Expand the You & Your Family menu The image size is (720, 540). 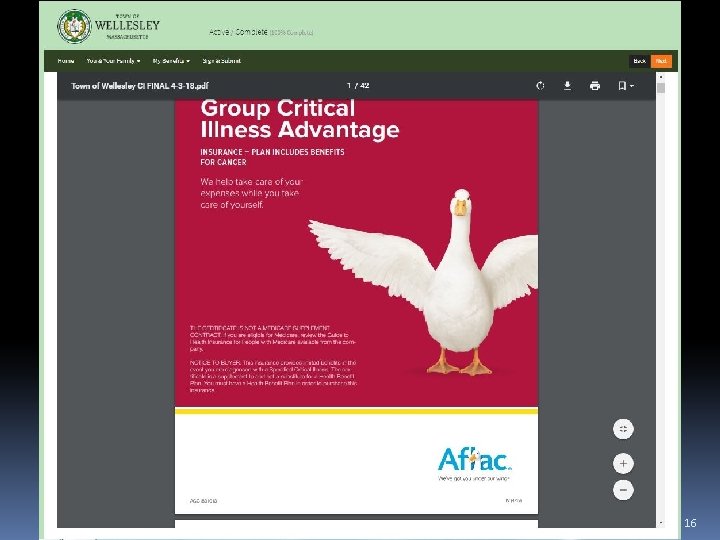(x=113, y=61)
